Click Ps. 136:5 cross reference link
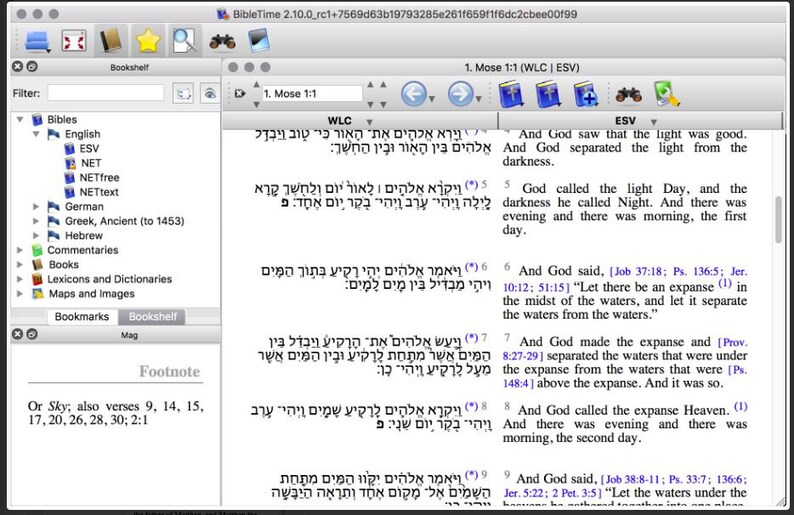Viewport: 794px width, 515px height. click(x=695, y=272)
